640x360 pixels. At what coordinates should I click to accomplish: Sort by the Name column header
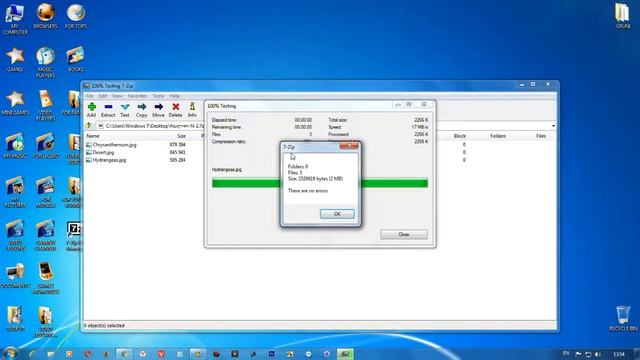93,136
